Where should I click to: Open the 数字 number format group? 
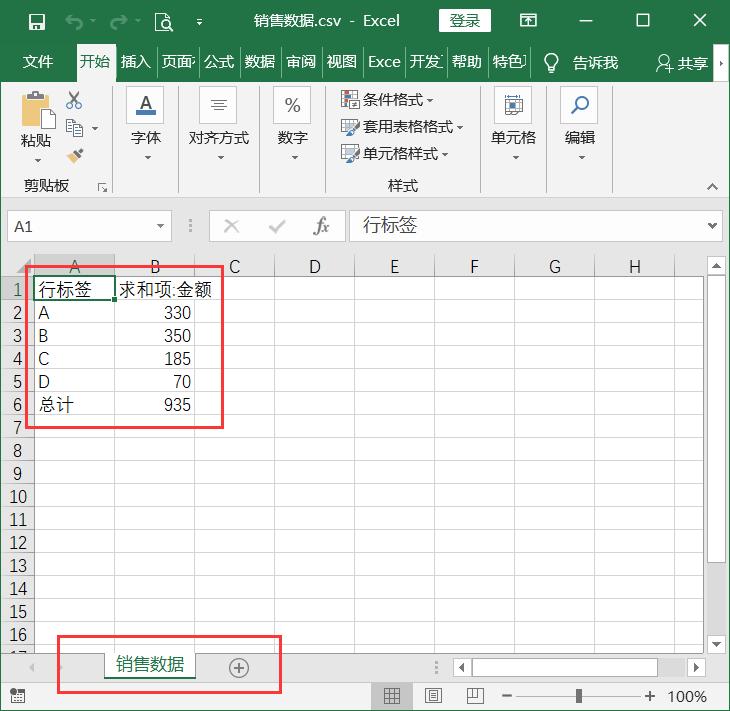292,124
